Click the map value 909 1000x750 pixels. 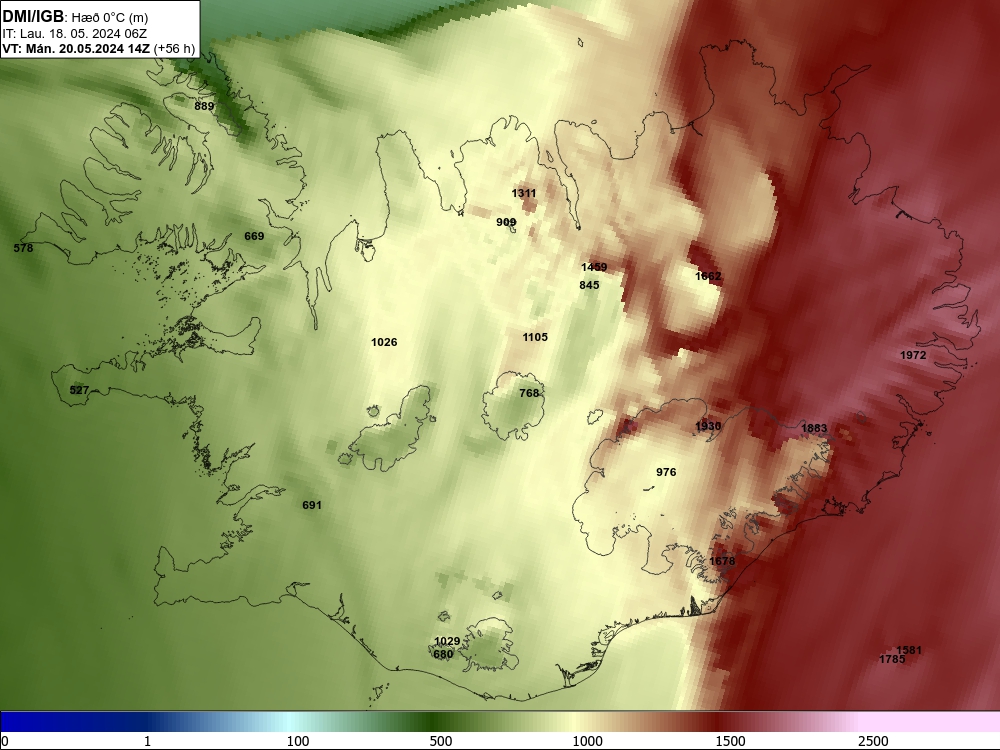[506, 222]
